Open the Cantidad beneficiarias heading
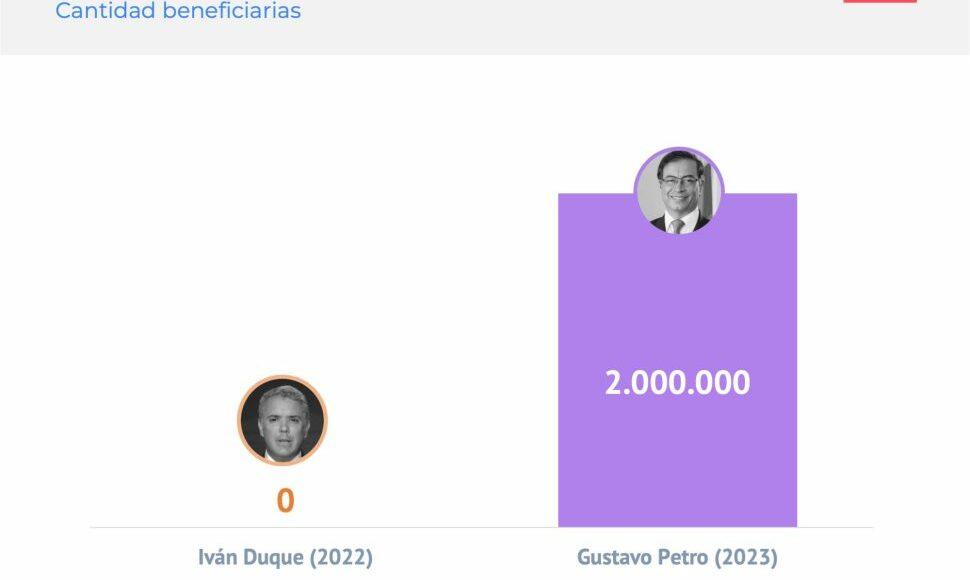 pyautogui.click(x=178, y=11)
